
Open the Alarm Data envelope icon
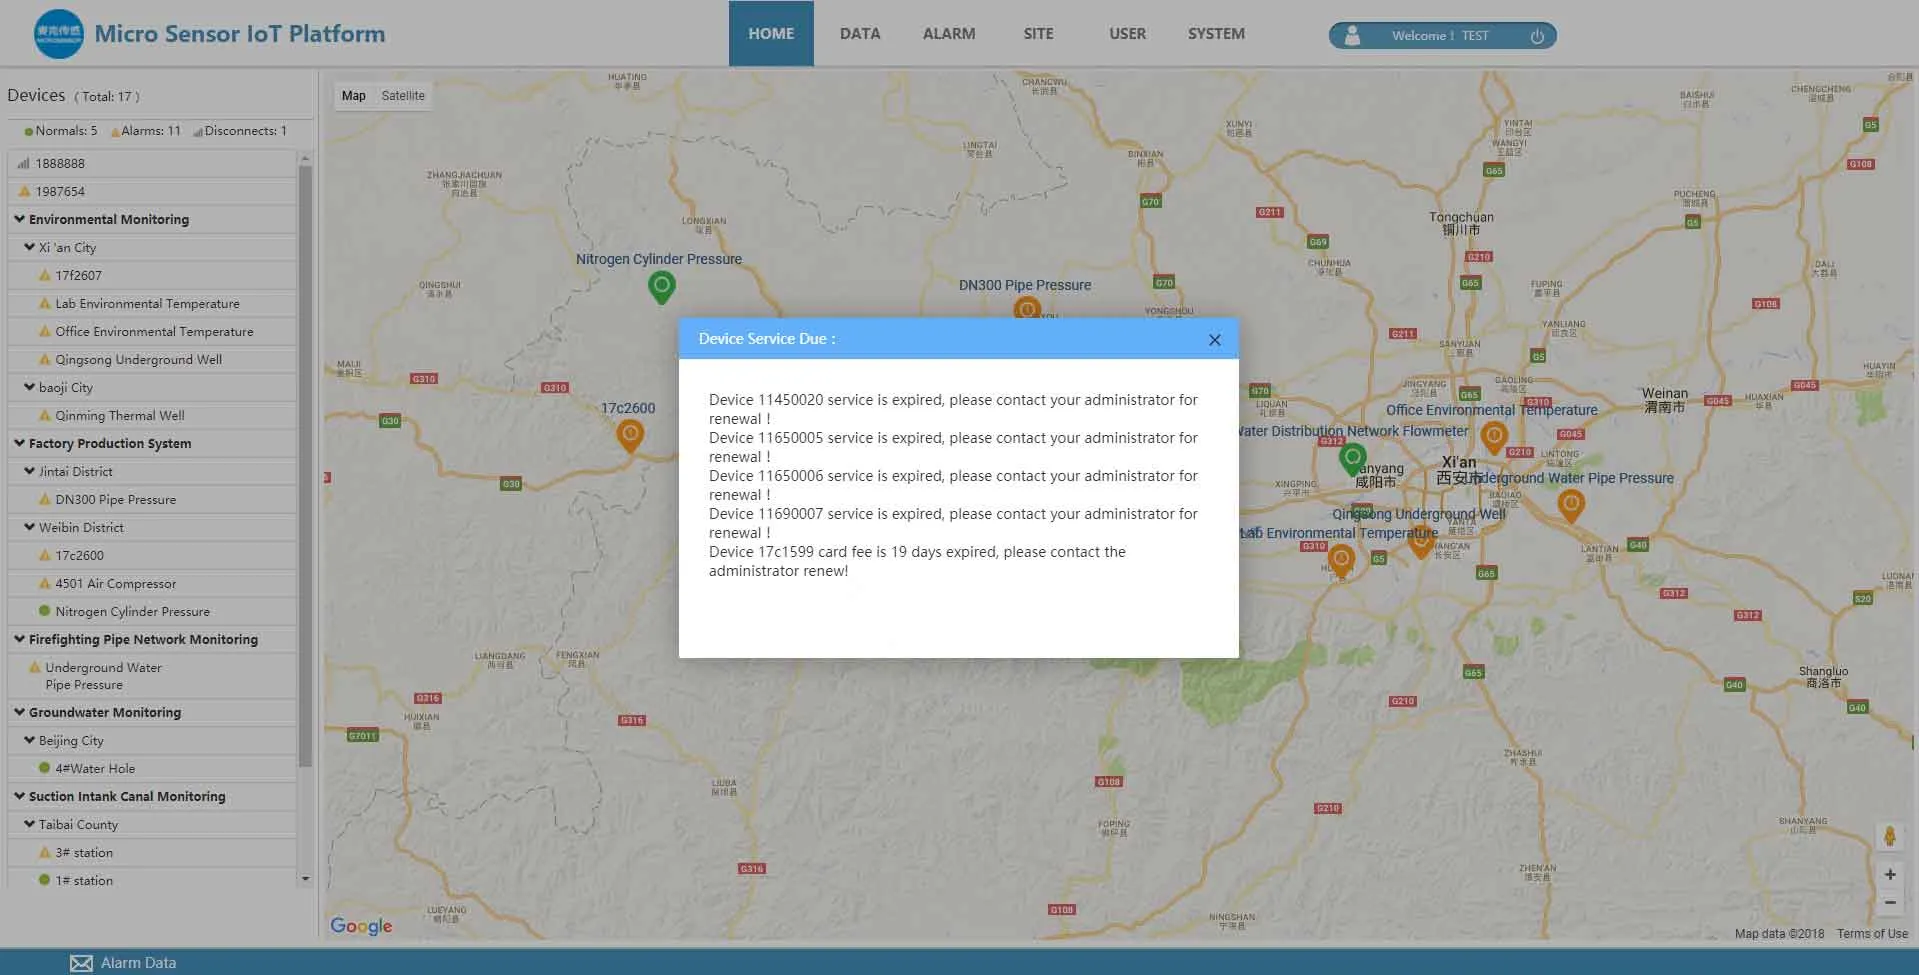coord(81,963)
